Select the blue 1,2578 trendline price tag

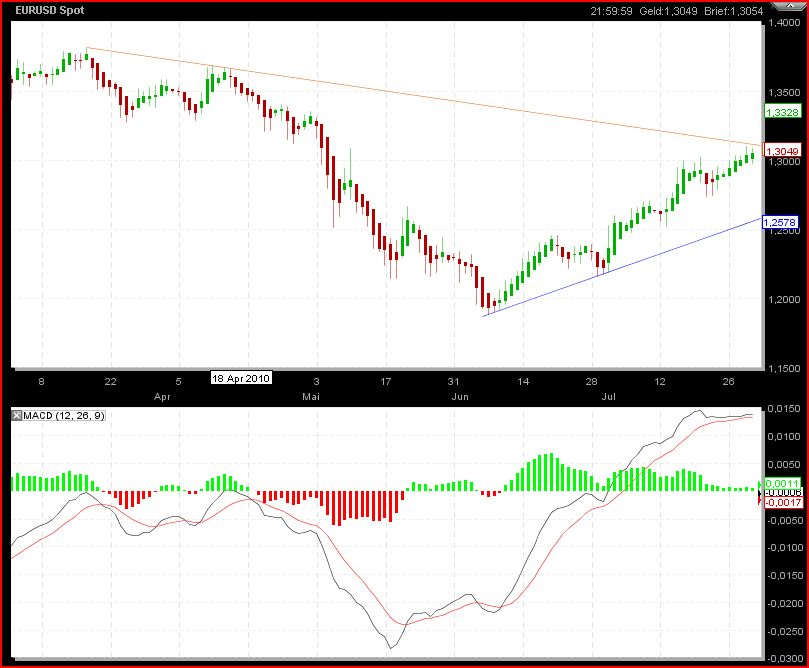click(779, 221)
